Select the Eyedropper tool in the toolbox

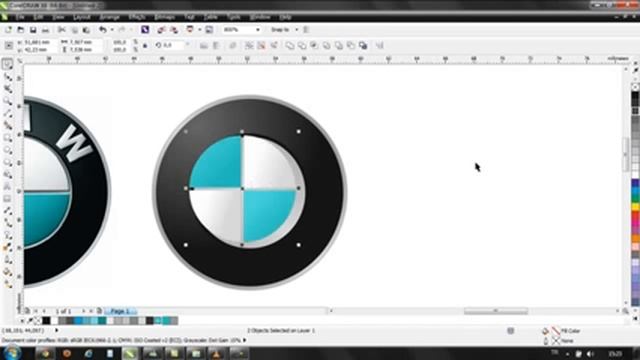click(7, 247)
